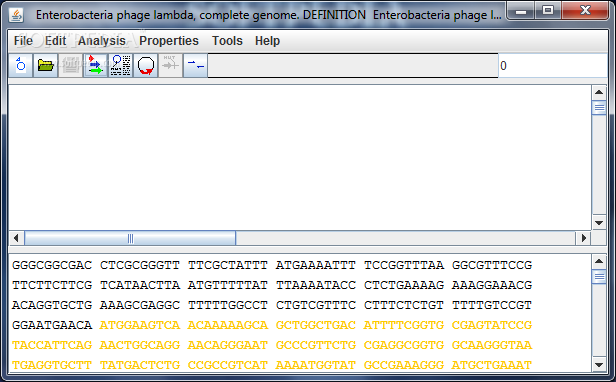Click highlighted sequence block GCTGGCTGAC

coord(316,325)
